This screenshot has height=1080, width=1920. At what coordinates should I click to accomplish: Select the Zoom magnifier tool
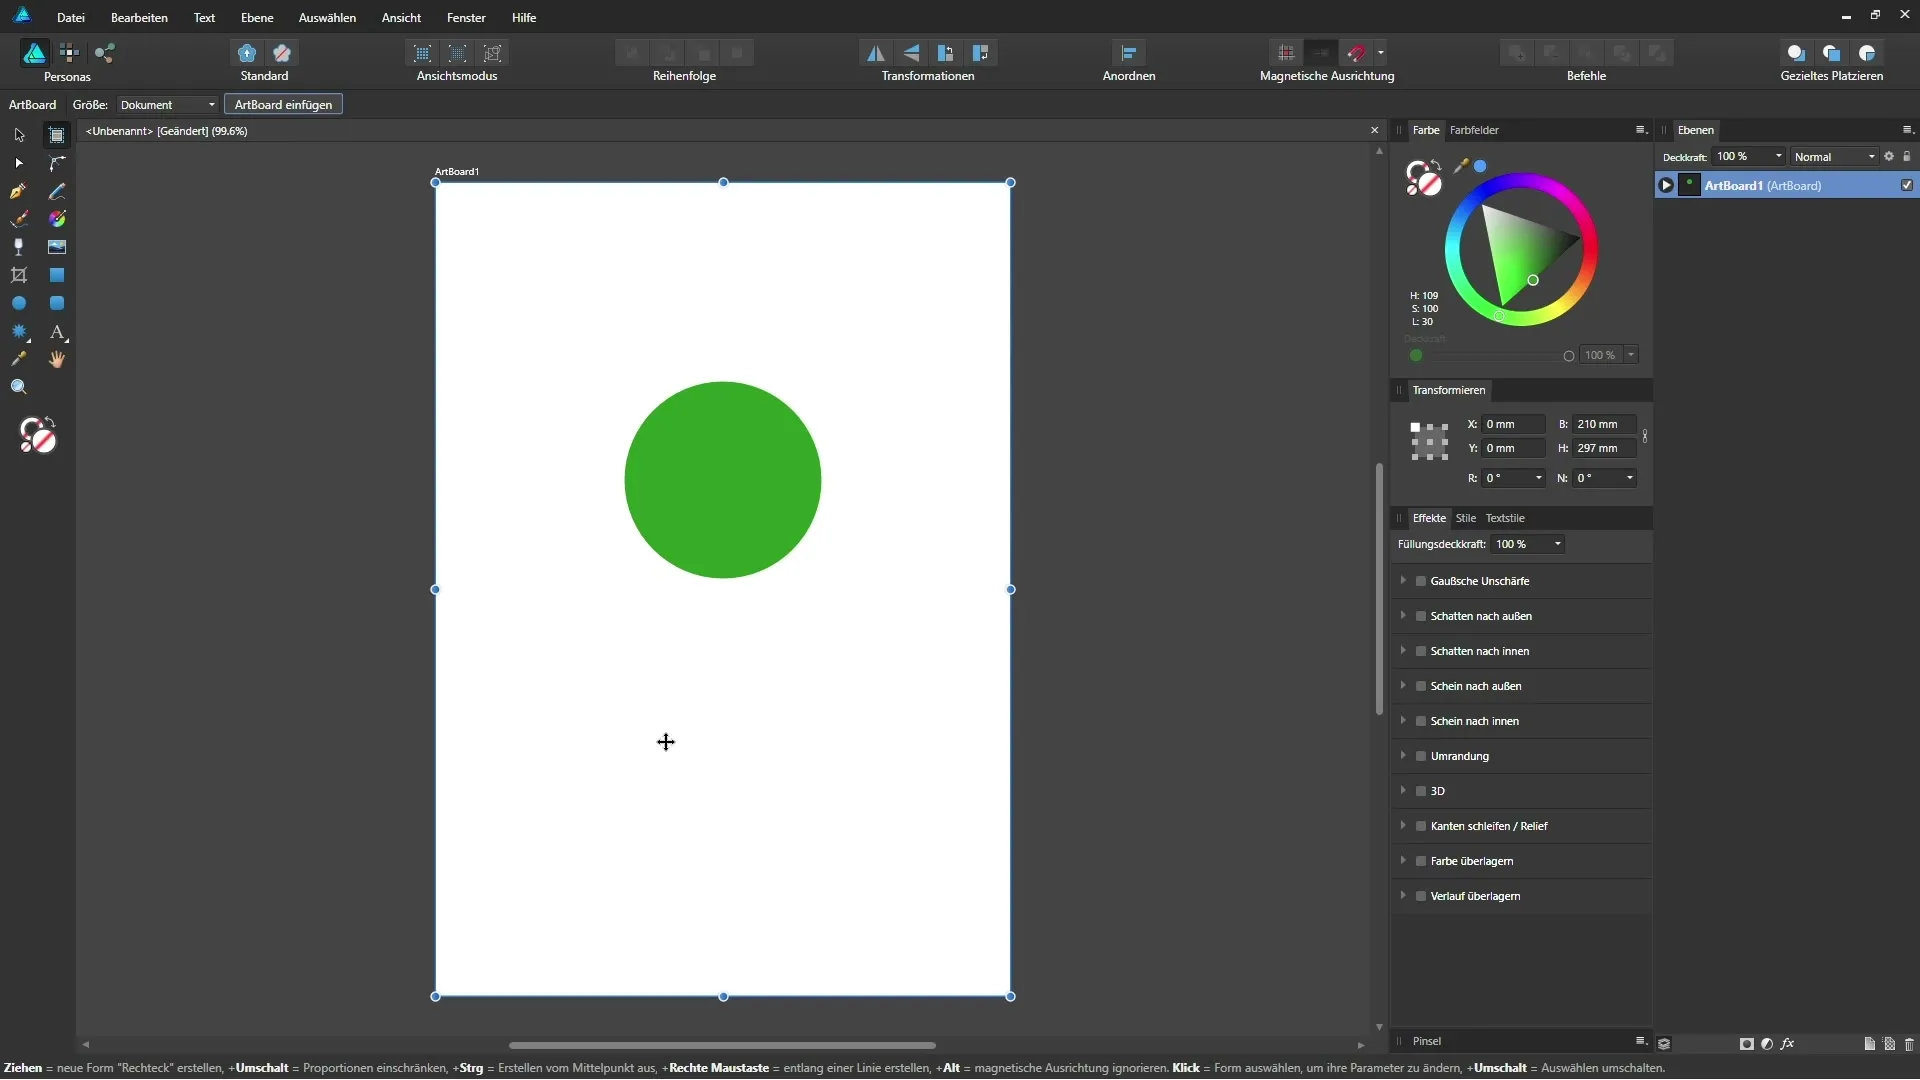19,387
